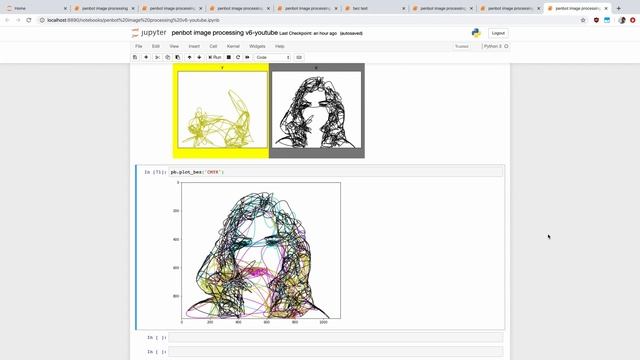640x360 pixels.
Task: Open the Help menu
Action: click(x=280, y=47)
